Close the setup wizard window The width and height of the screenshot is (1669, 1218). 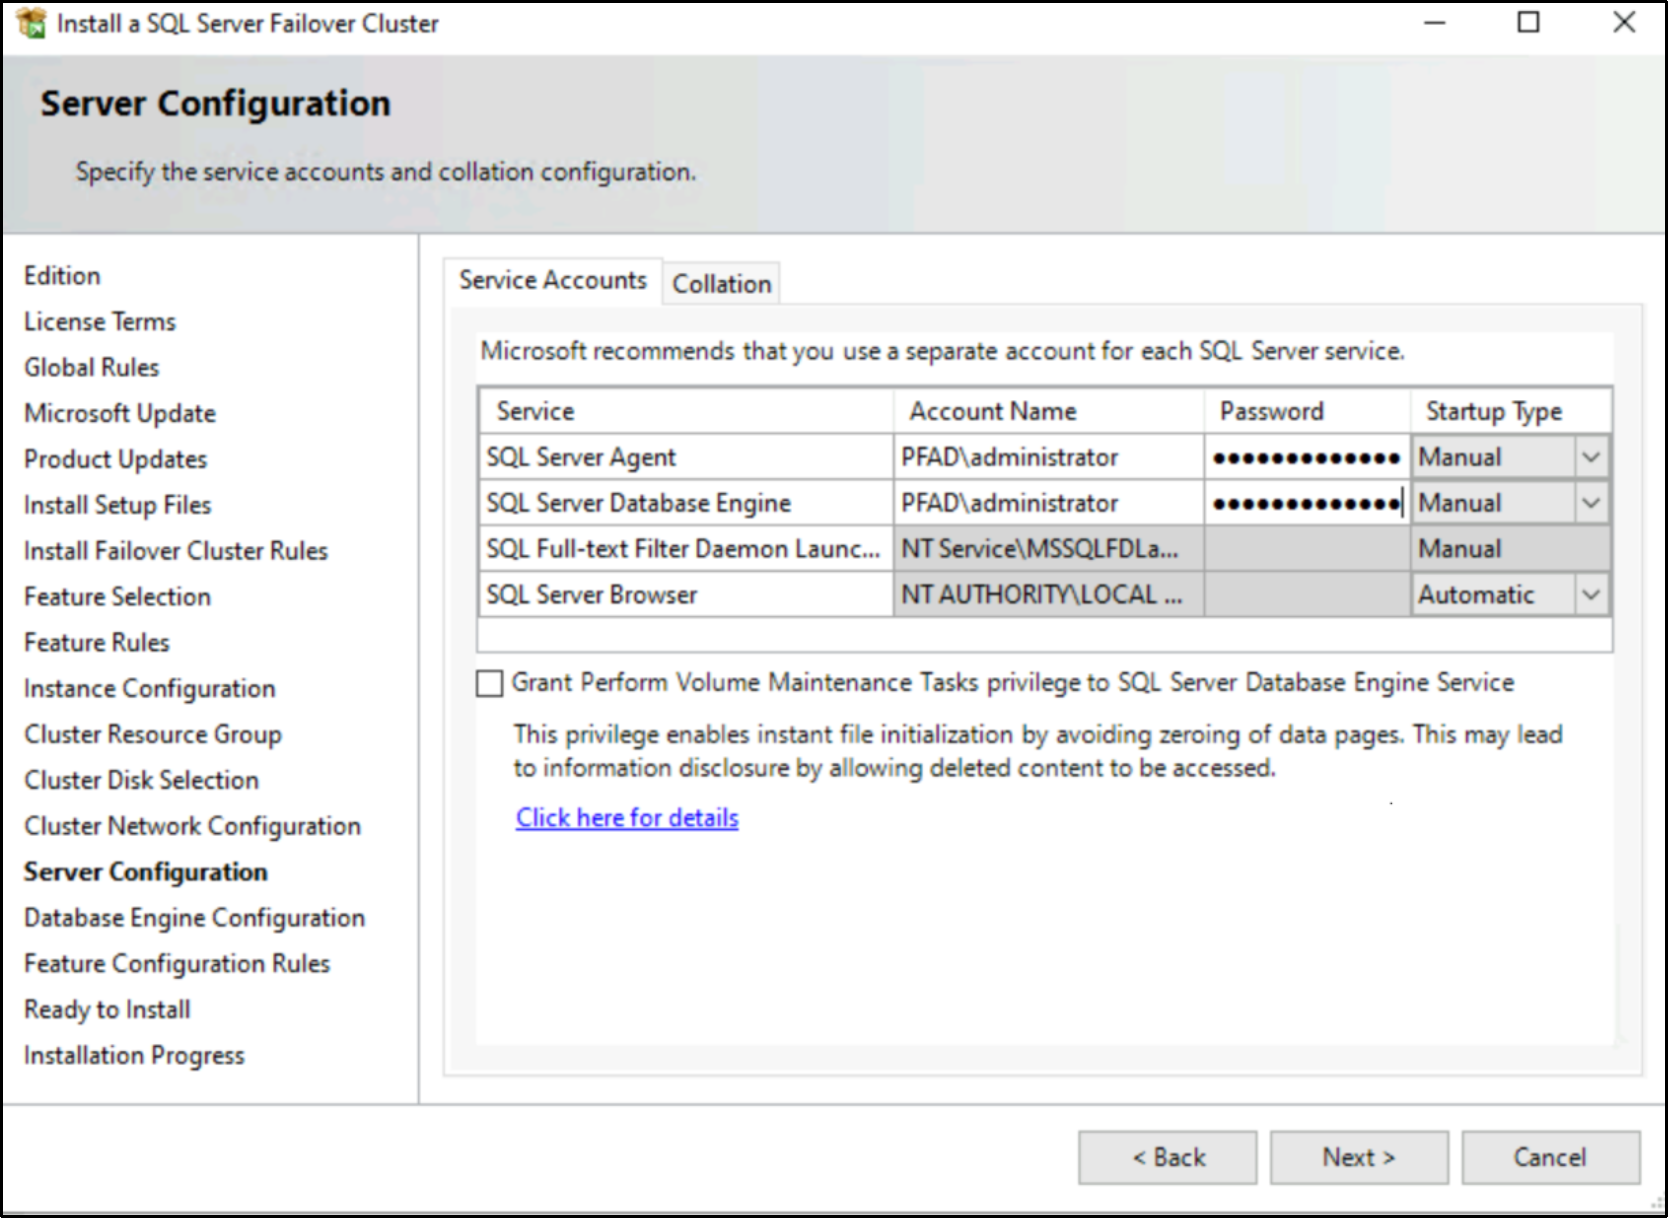tap(1624, 23)
